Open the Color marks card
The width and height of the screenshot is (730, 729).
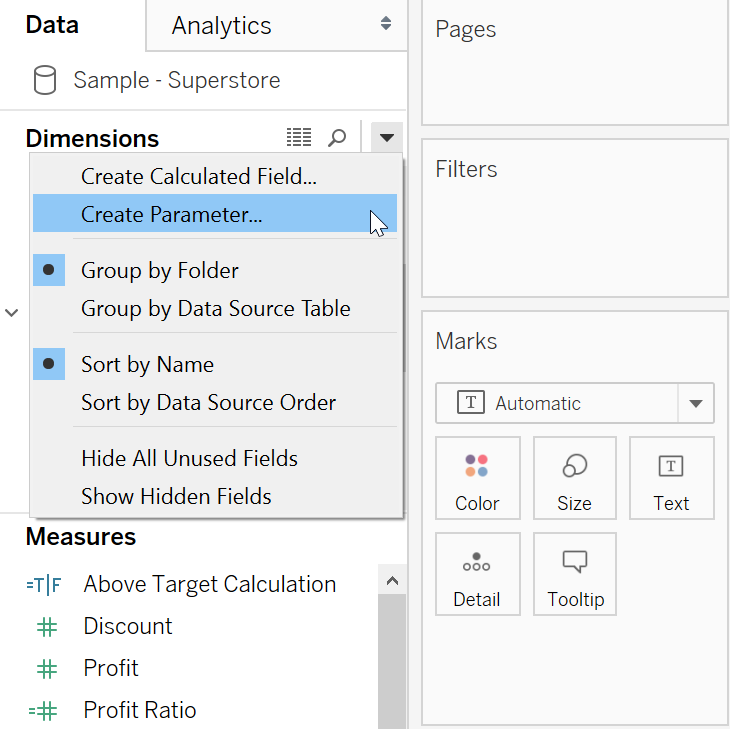(x=477, y=478)
